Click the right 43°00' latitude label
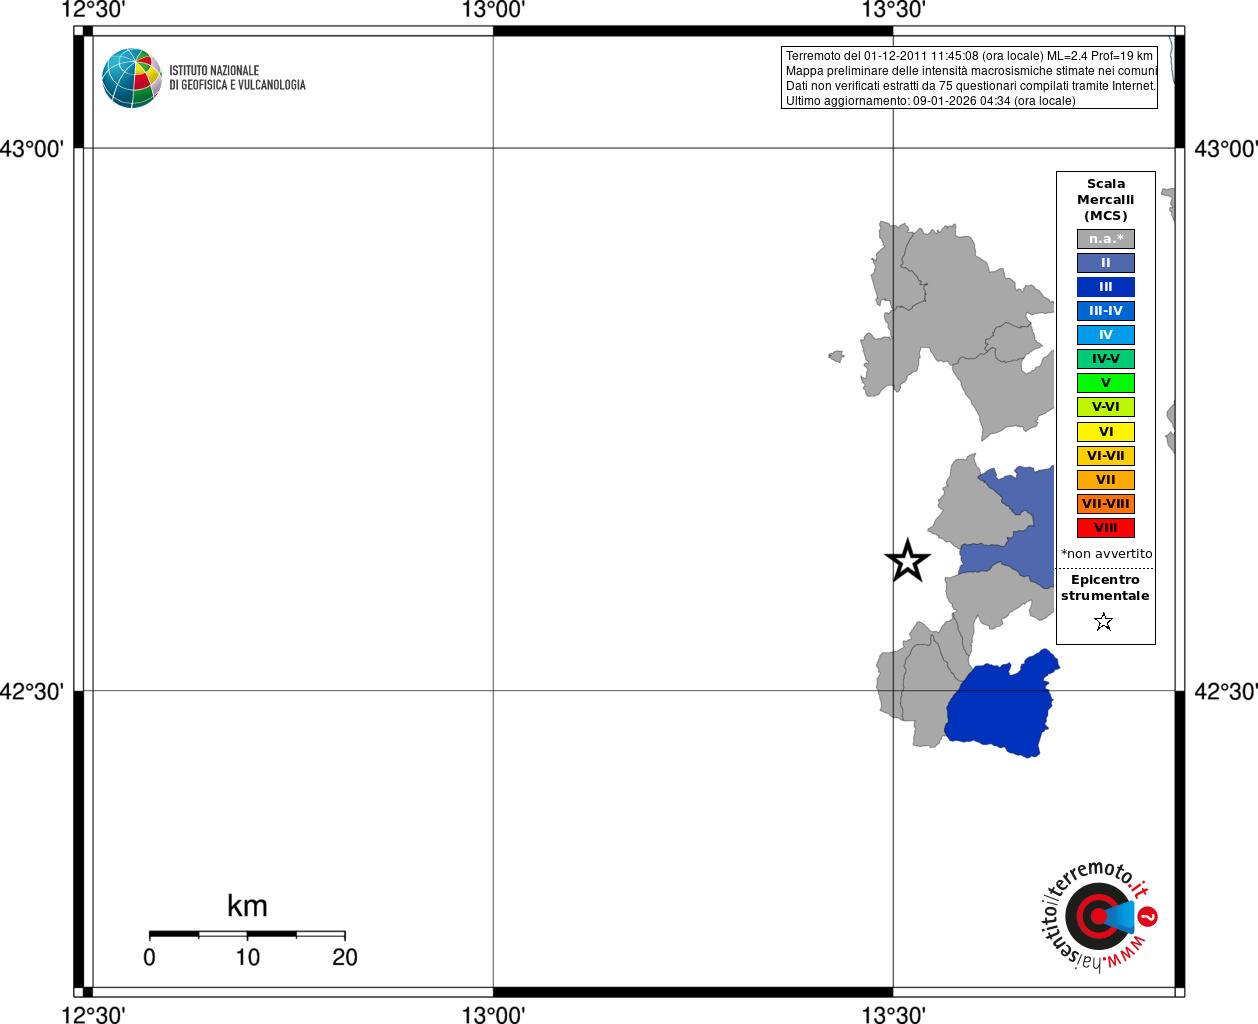 (x=1226, y=149)
